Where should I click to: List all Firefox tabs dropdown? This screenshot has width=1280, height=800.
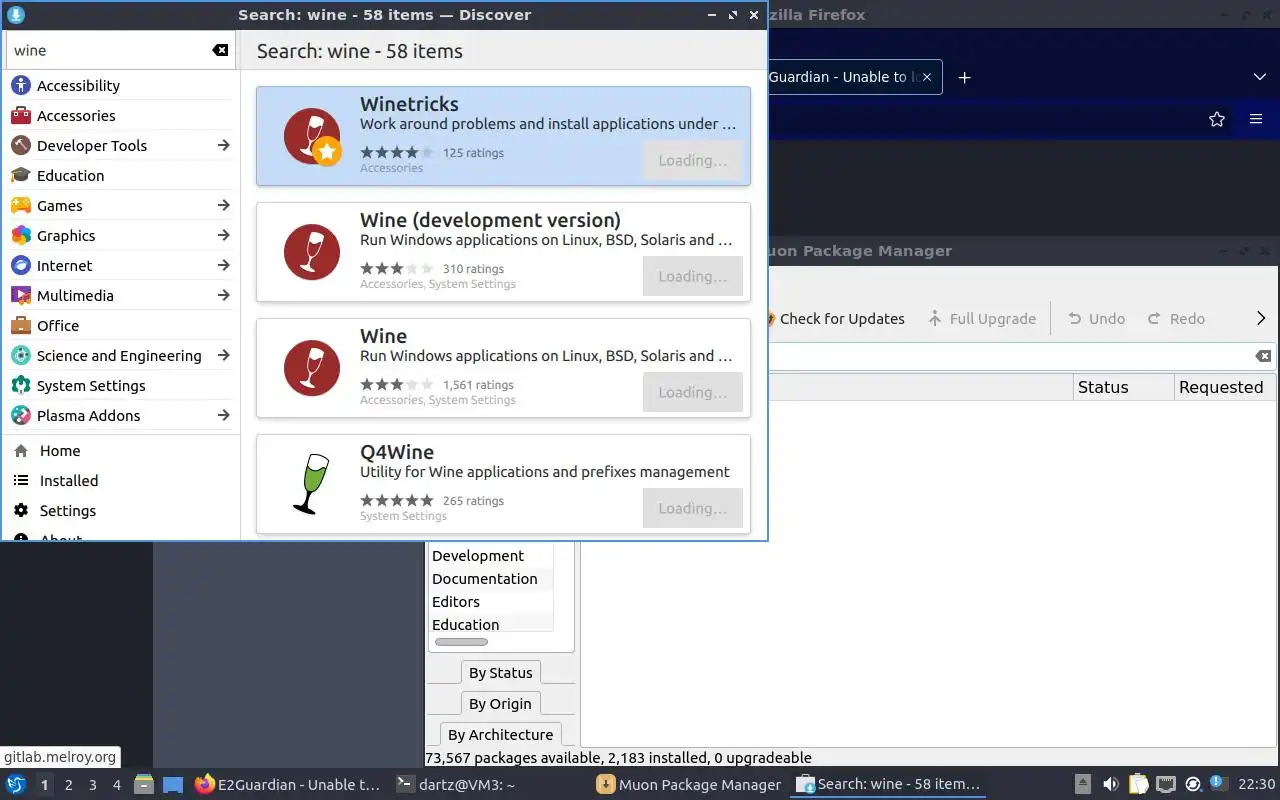click(x=1260, y=77)
